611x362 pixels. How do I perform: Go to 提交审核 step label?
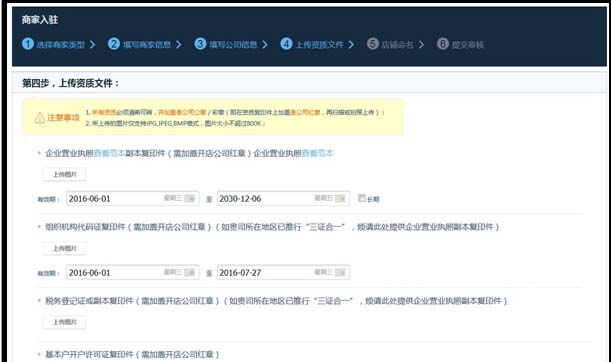tap(468, 45)
